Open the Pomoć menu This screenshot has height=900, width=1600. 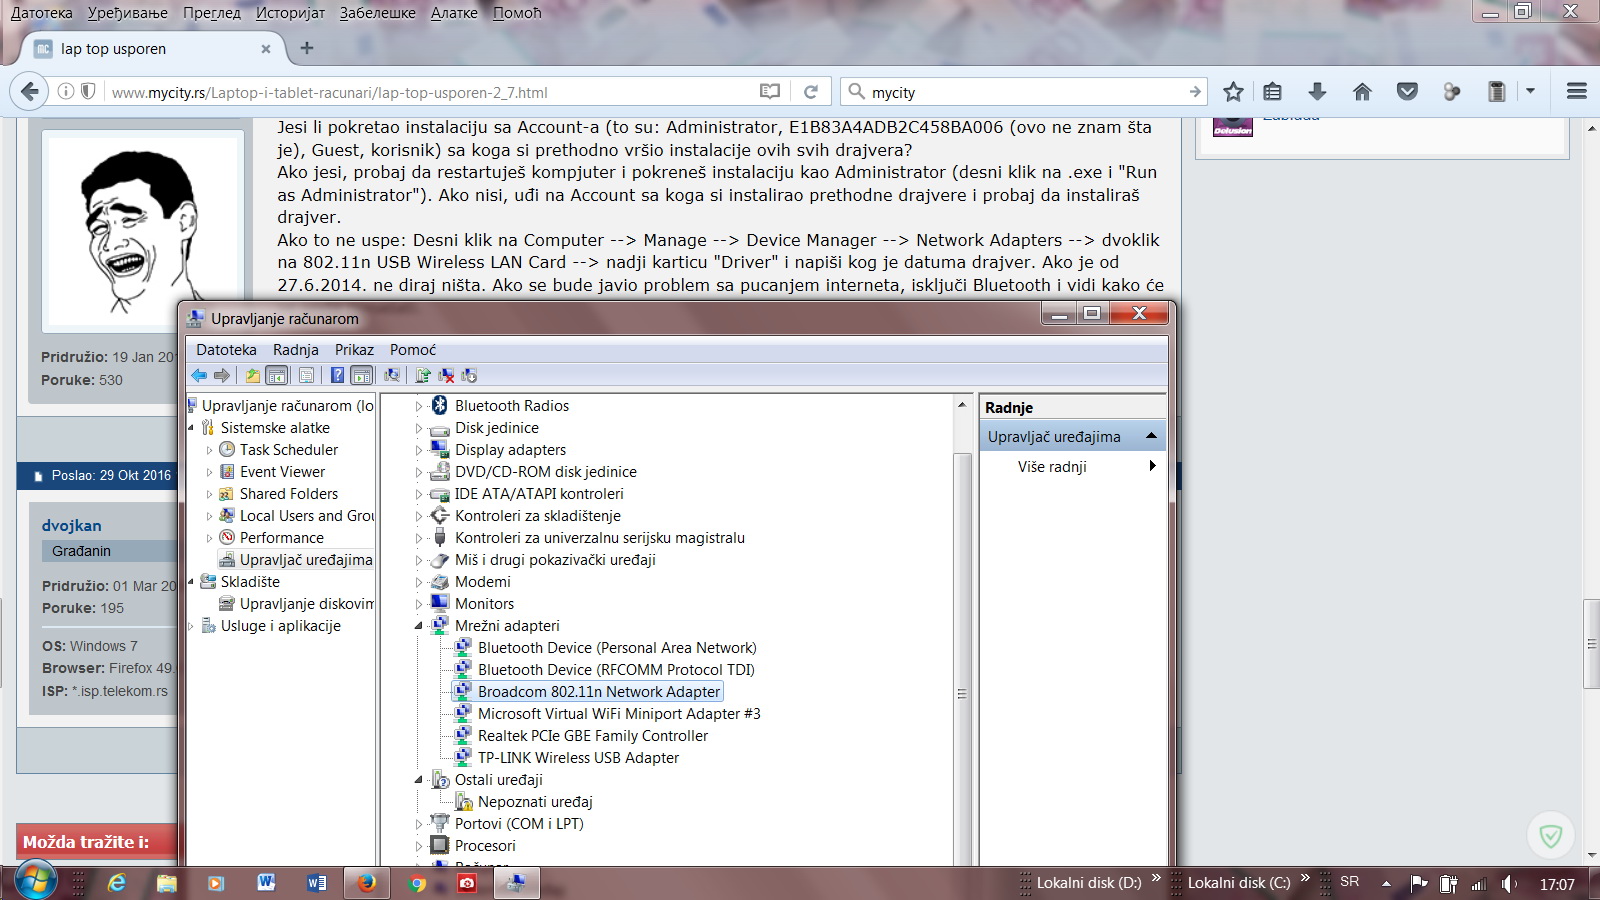coord(413,350)
